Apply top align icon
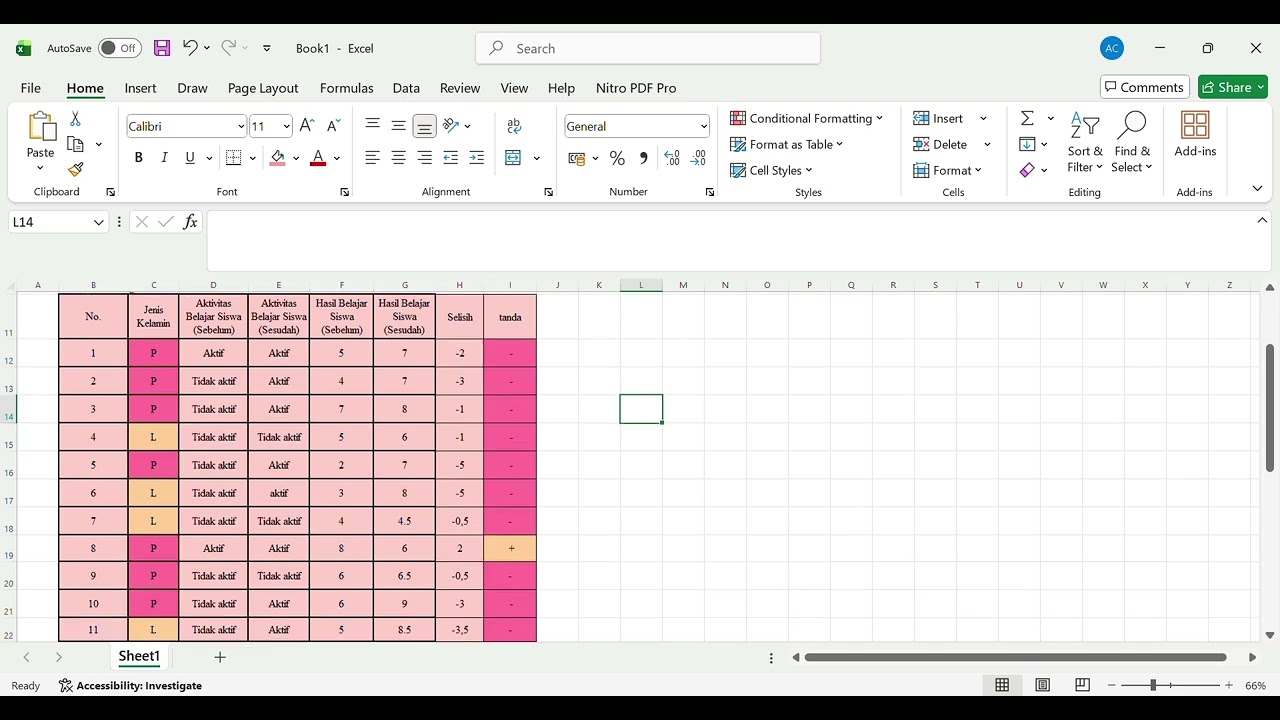The width and height of the screenshot is (1280, 720). click(x=373, y=125)
